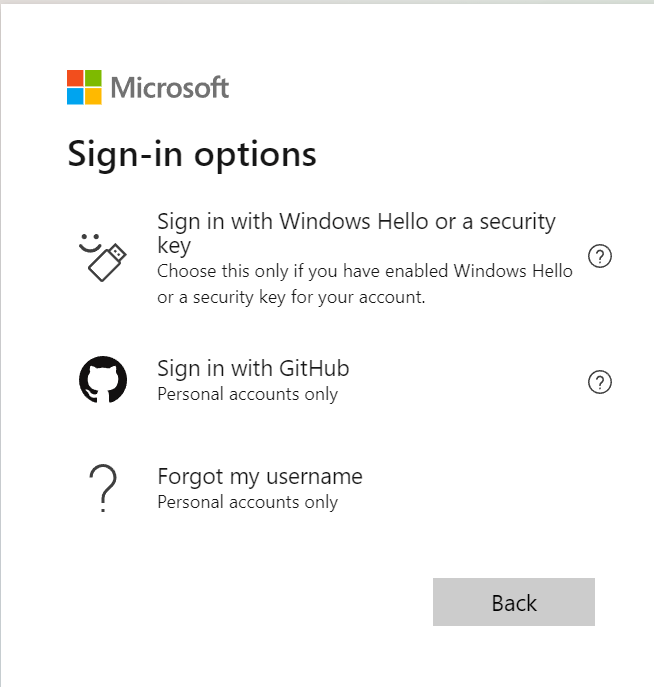The width and height of the screenshot is (654, 687).
Task: Open help for GitHub sign-in
Action: point(600,382)
